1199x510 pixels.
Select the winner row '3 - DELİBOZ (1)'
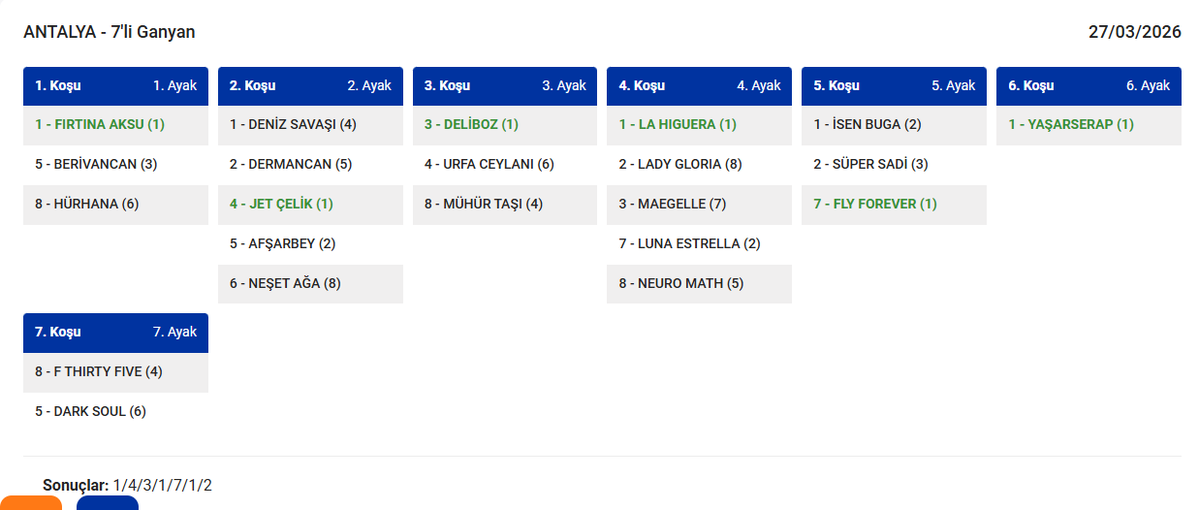click(505, 125)
